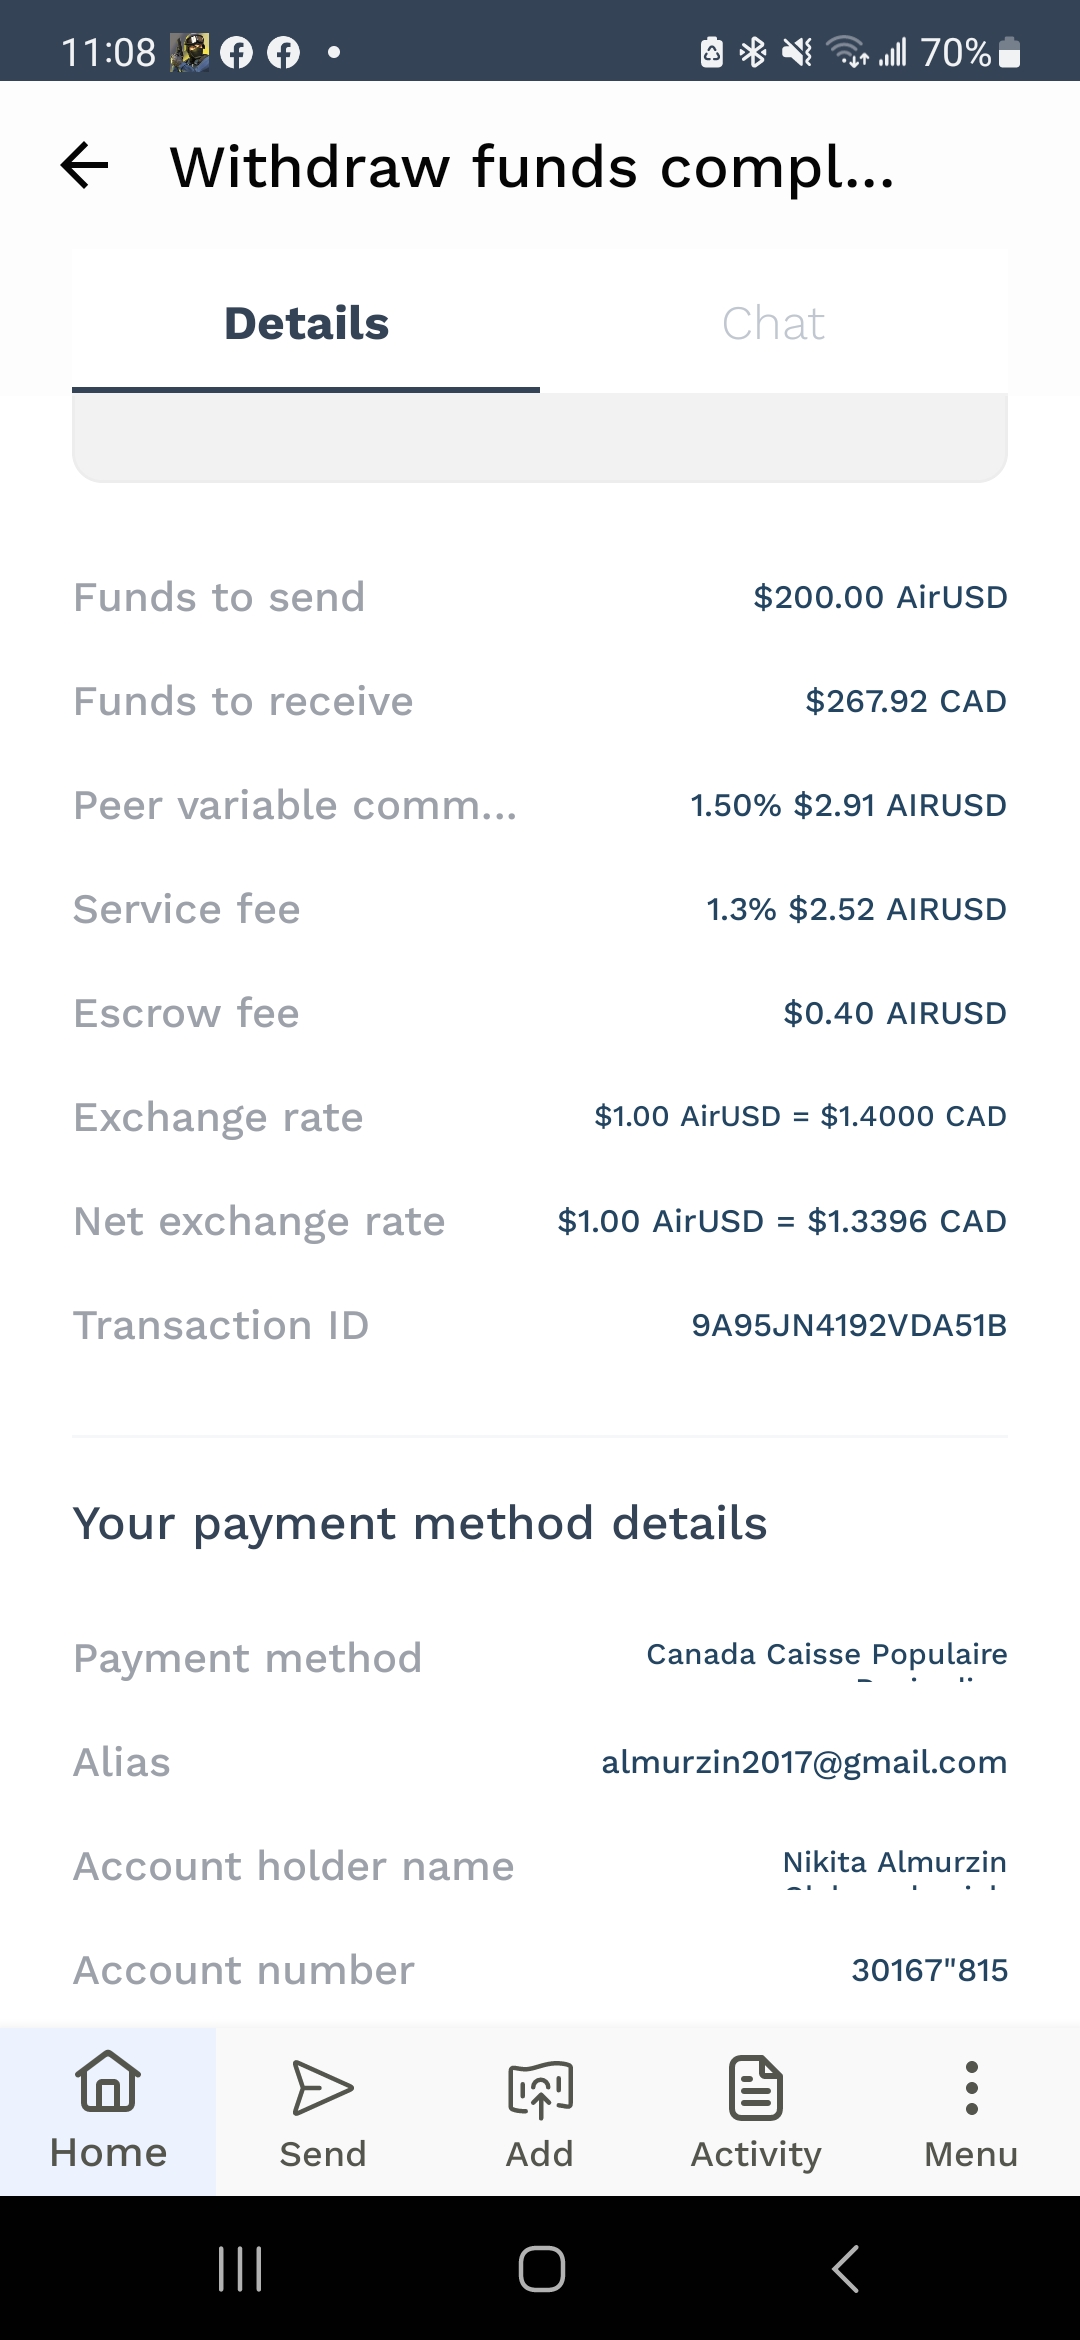This screenshot has height=2340, width=1080.
Task: Open the Home icon in bottom navigation
Action: pyautogui.click(x=108, y=2083)
